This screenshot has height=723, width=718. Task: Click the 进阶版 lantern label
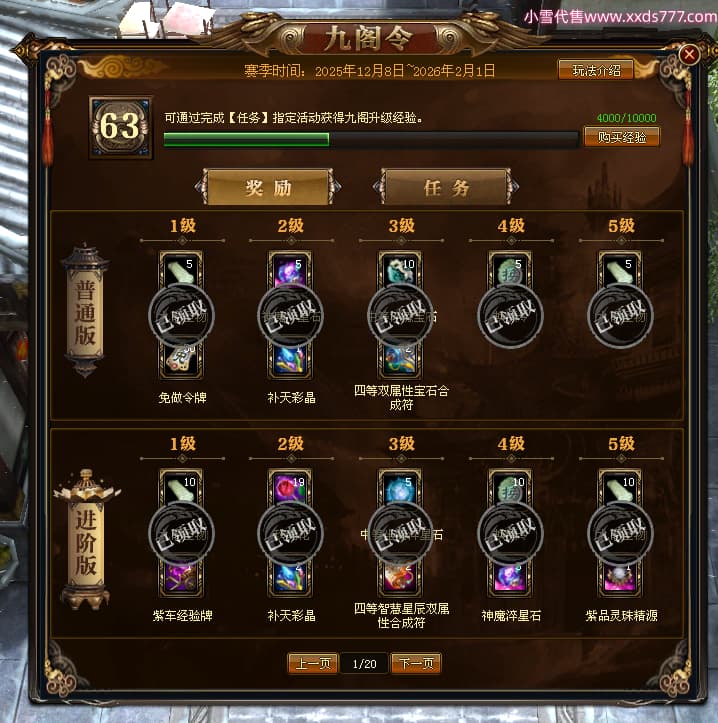pyautogui.click(x=86, y=541)
